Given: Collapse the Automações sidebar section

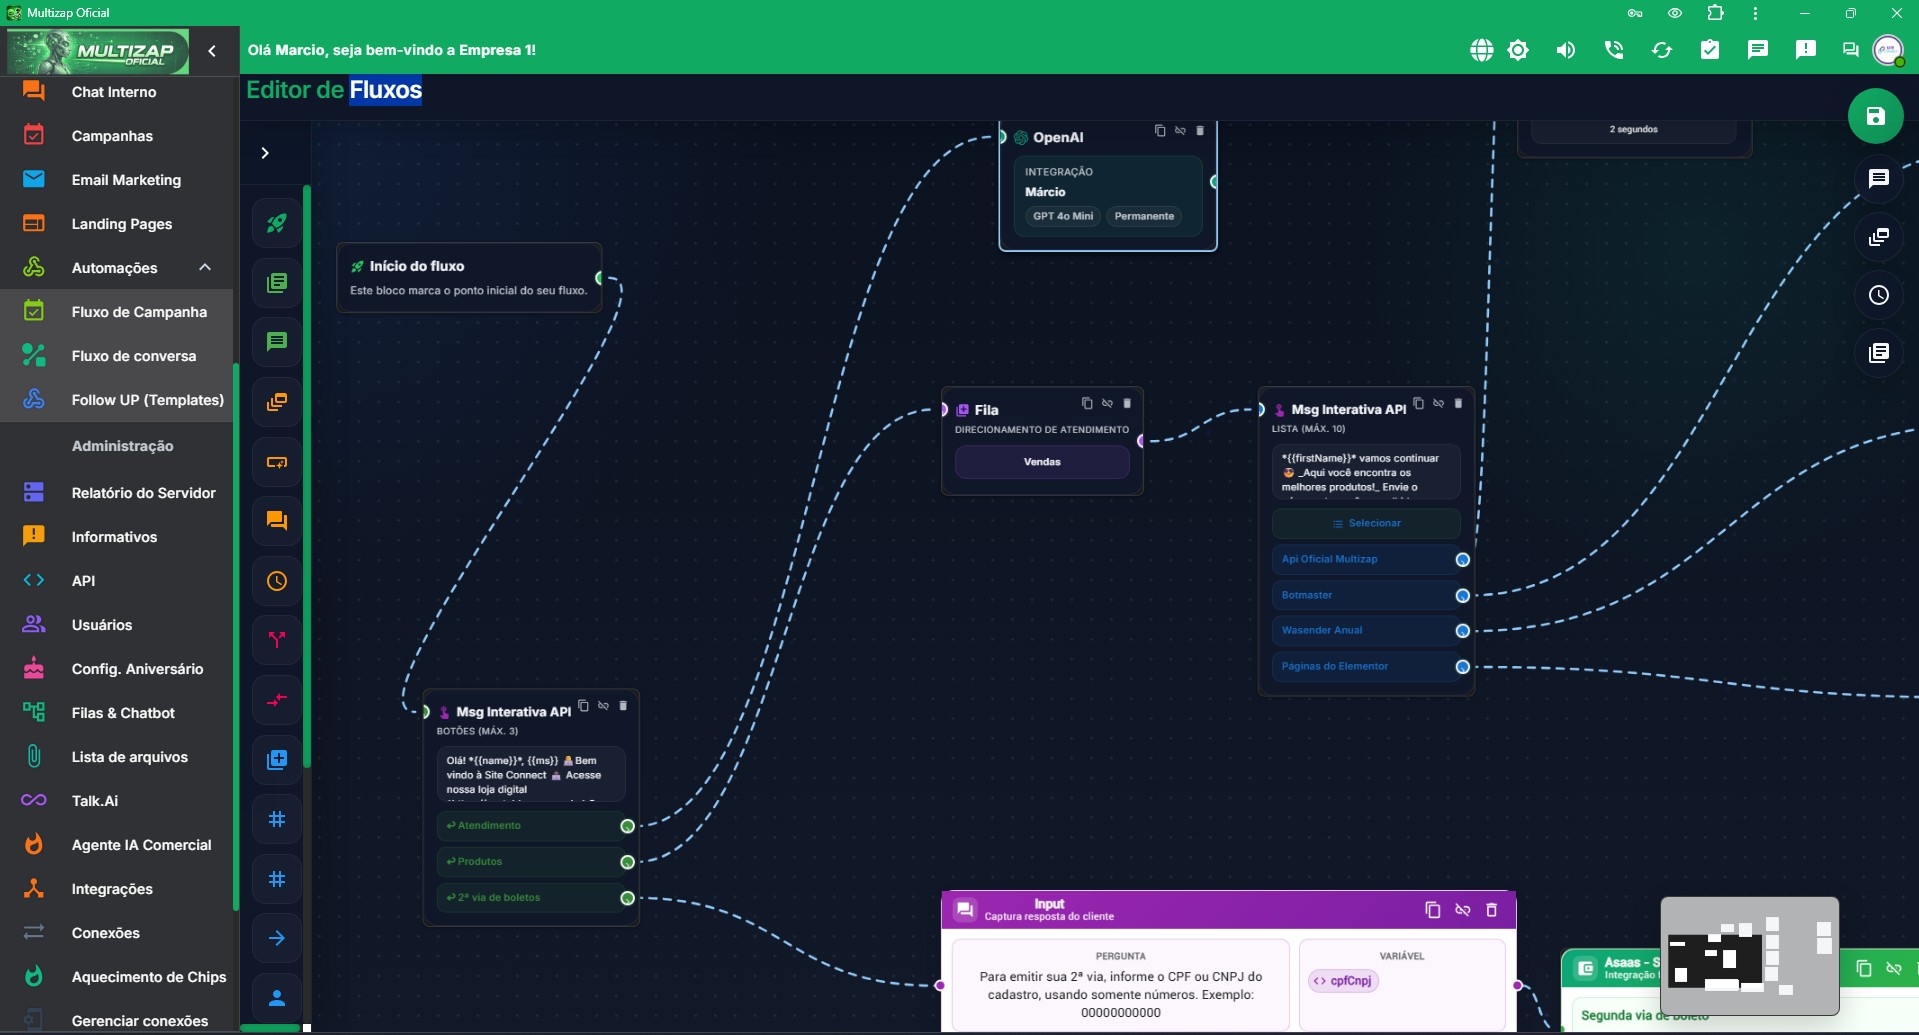Looking at the screenshot, I should (x=205, y=267).
